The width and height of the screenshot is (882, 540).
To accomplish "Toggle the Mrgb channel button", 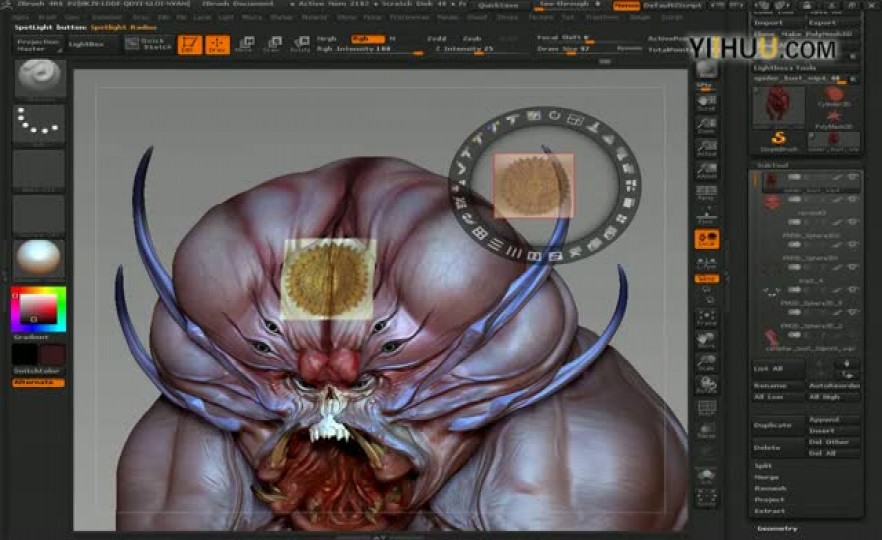I will pyautogui.click(x=327, y=39).
